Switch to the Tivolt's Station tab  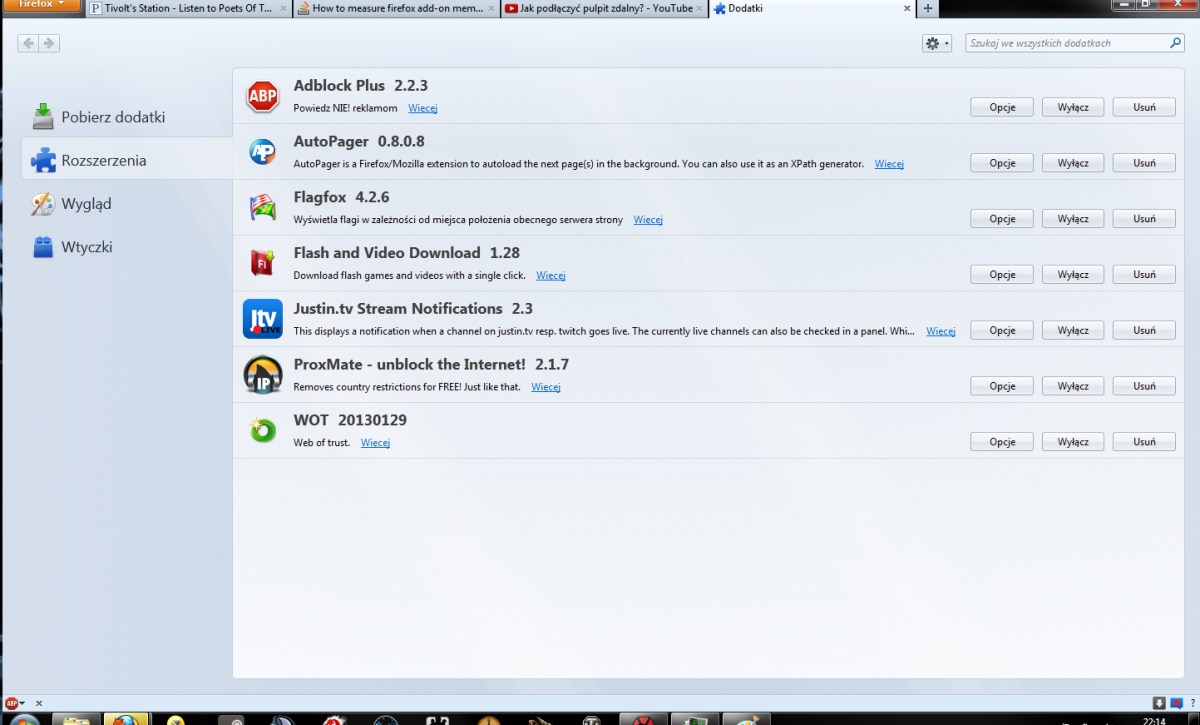pyautogui.click(x=188, y=9)
